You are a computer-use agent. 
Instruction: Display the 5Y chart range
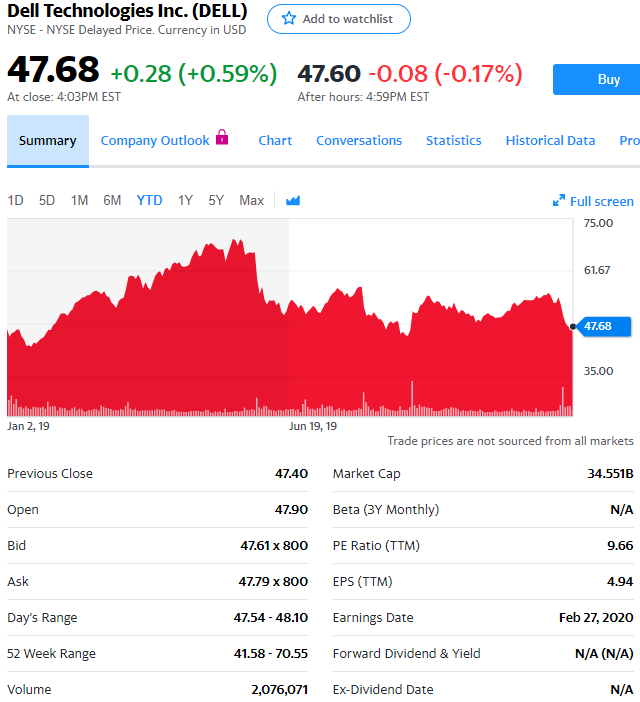coord(216,200)
